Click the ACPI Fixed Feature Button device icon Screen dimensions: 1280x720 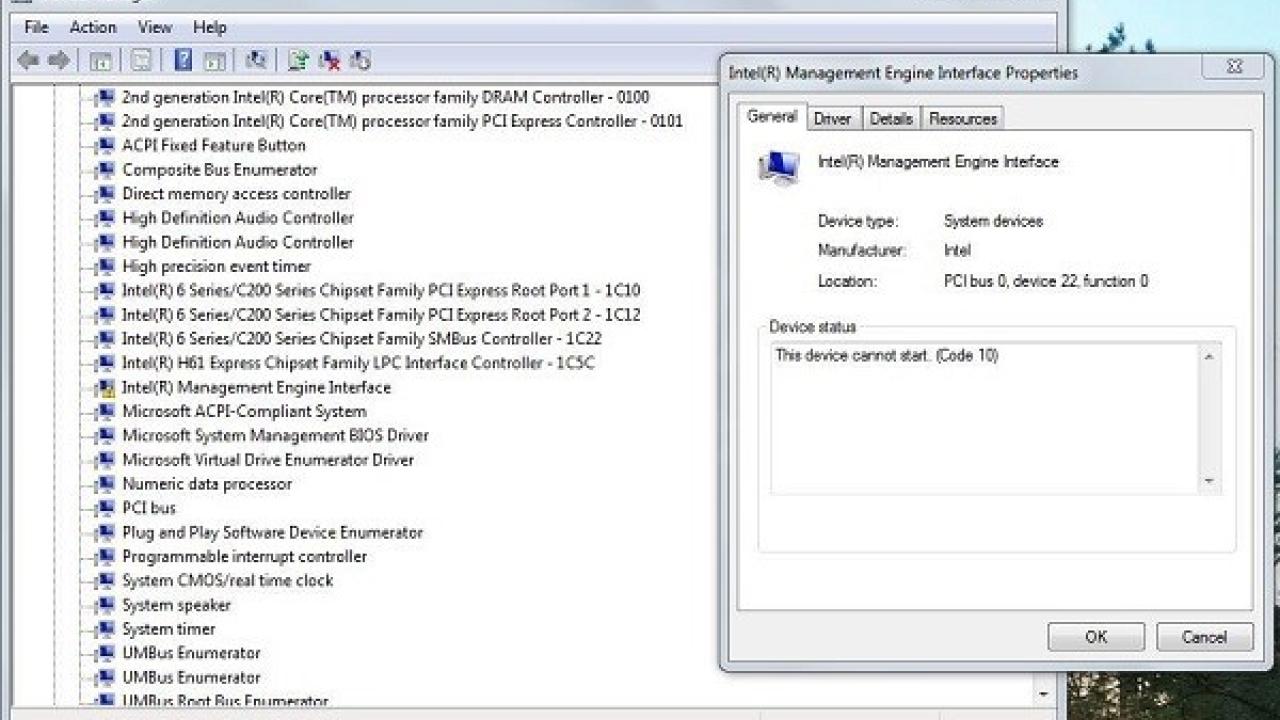[x=104, y=146]
